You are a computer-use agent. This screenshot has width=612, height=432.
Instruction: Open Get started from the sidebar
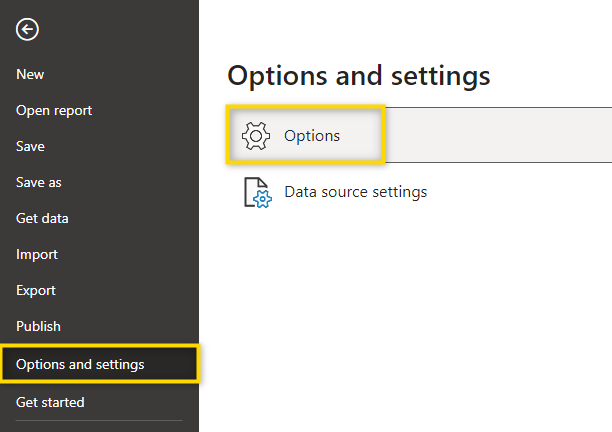50,402
